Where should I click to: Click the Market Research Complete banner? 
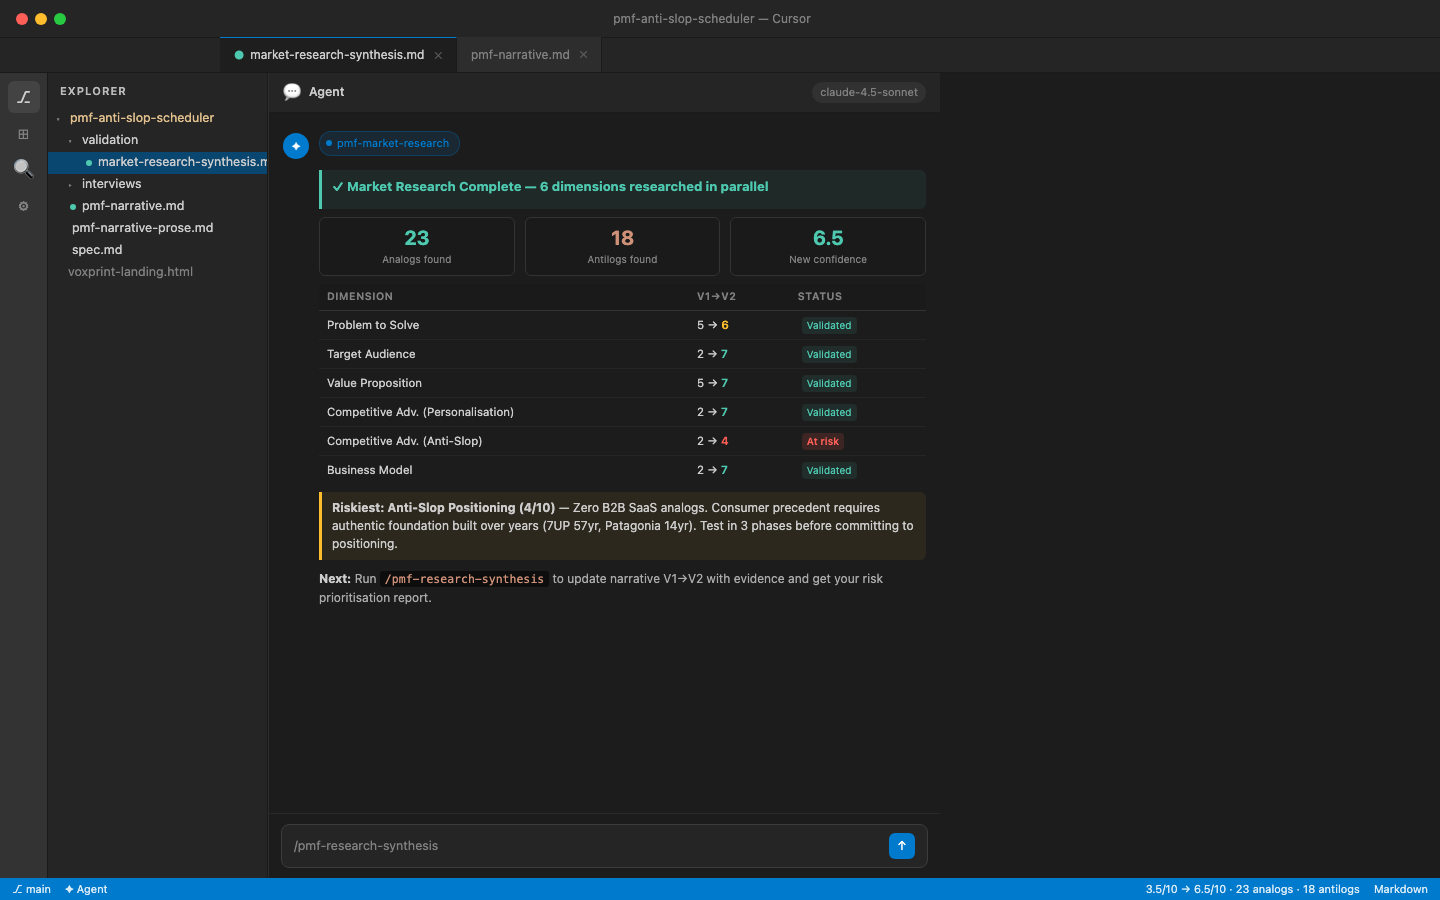(x=622, y=189)
